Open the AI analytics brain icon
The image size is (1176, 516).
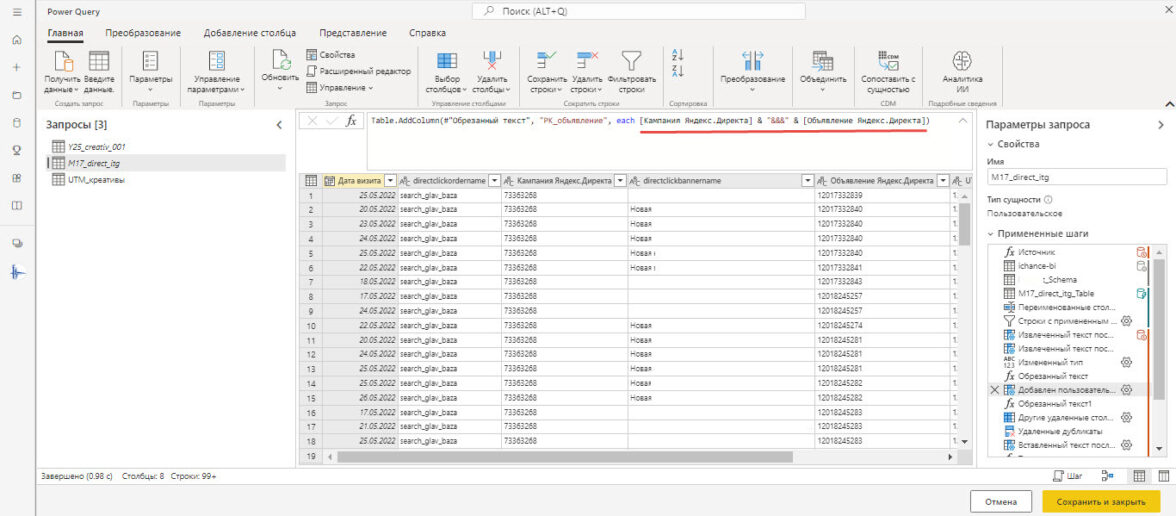coord(962,59)
